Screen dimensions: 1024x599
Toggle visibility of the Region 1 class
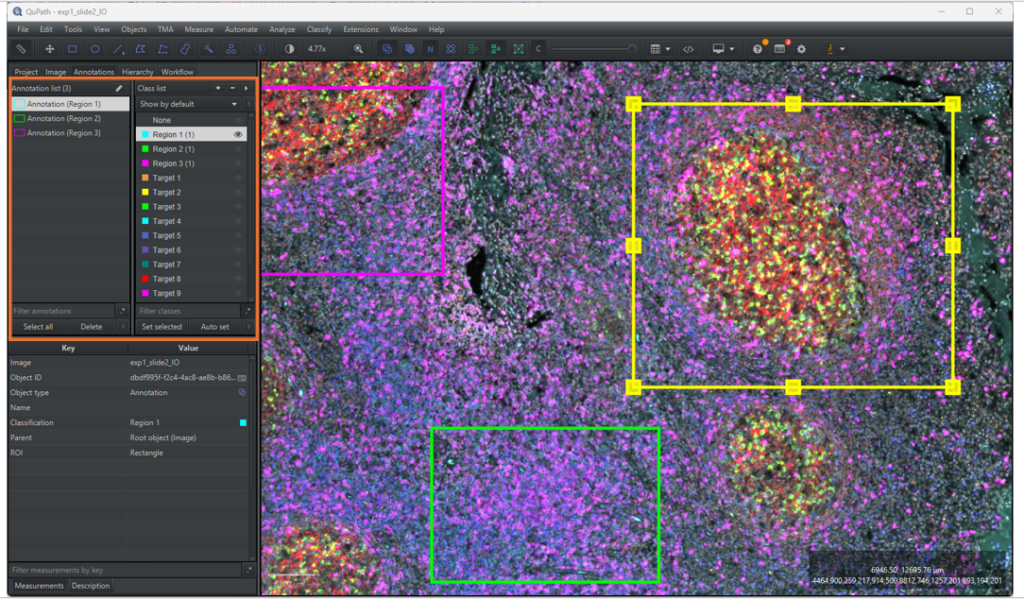(237, 133)
